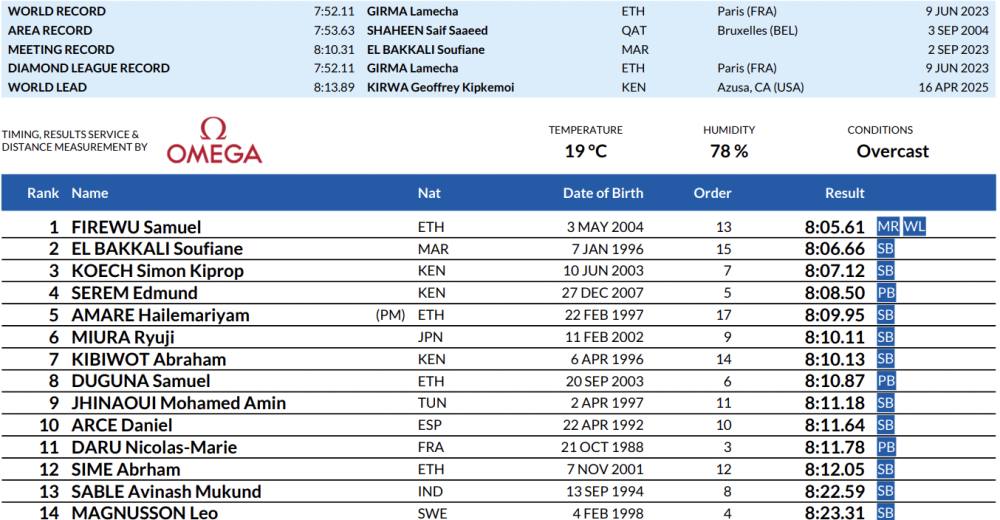Click the winning result 8:05.61

click(x=834, y=227)
